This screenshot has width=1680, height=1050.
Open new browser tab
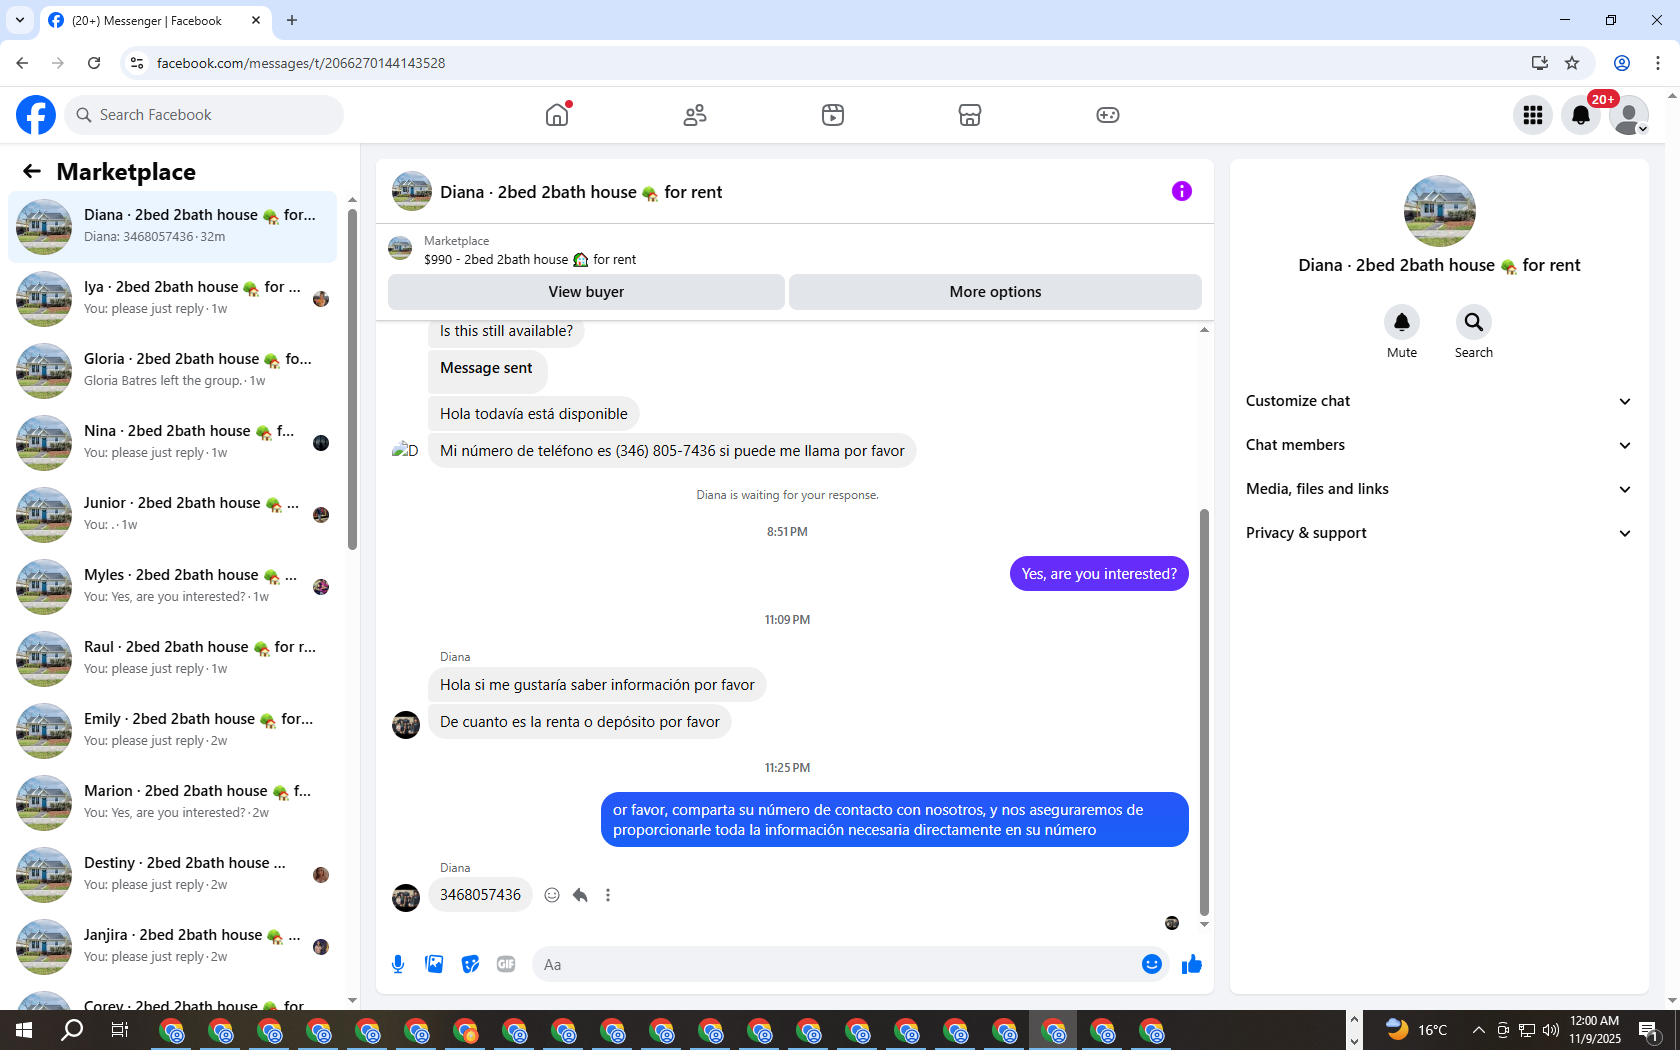[x=292, y=20]
